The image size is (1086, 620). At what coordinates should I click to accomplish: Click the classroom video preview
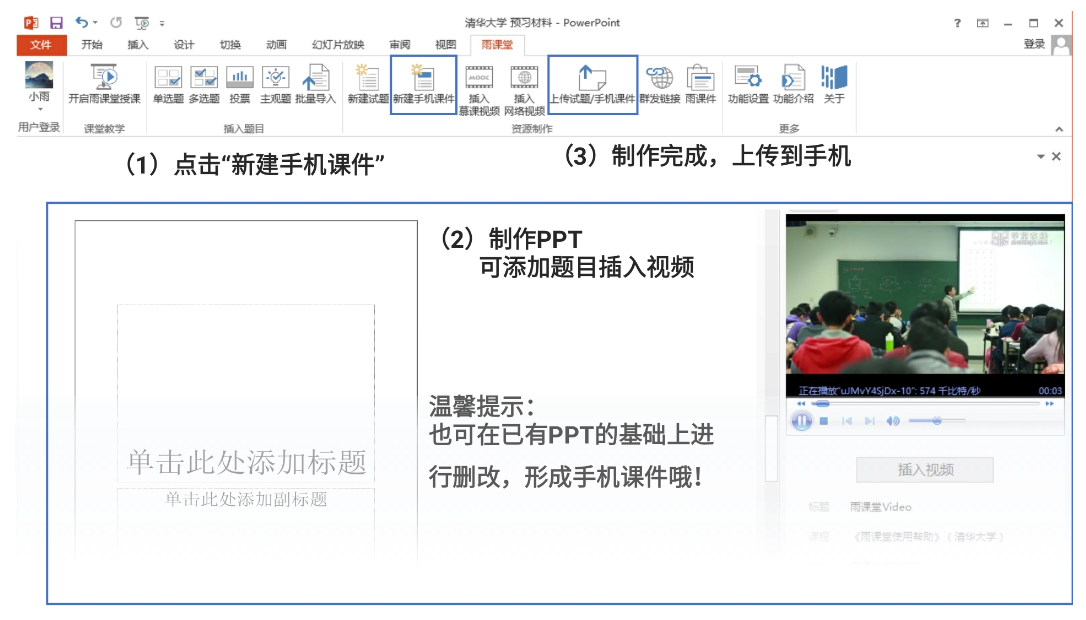[925, 299]
